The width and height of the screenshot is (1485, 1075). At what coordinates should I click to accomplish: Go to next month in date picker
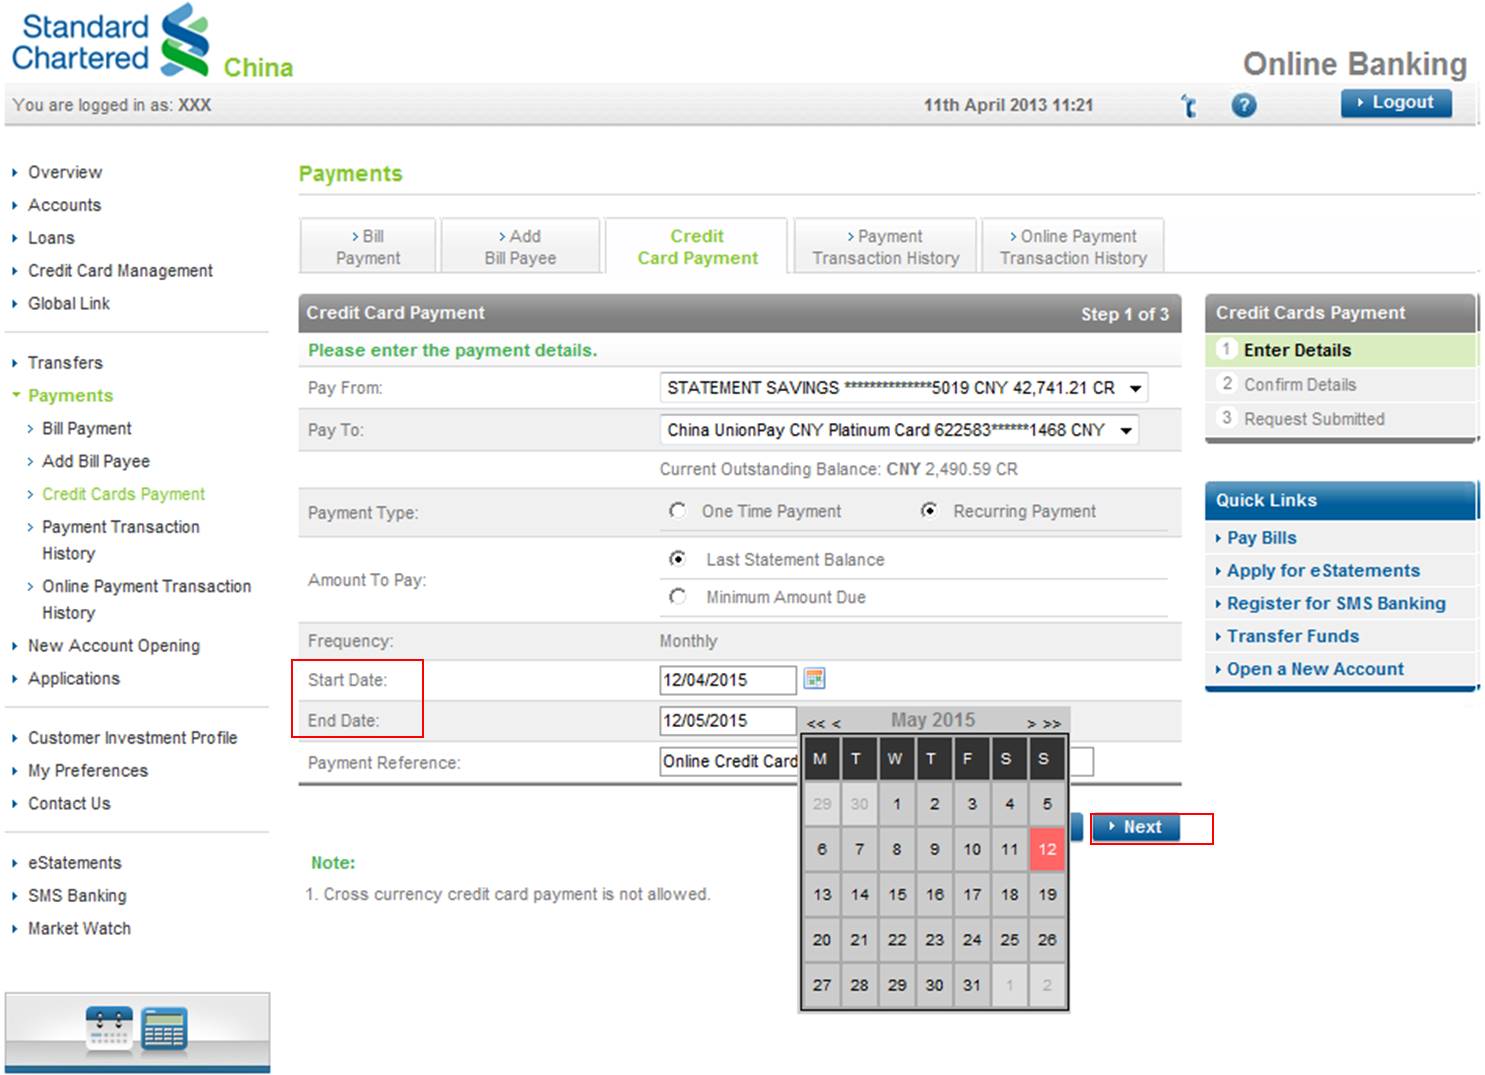click(x=1031, y=723)
